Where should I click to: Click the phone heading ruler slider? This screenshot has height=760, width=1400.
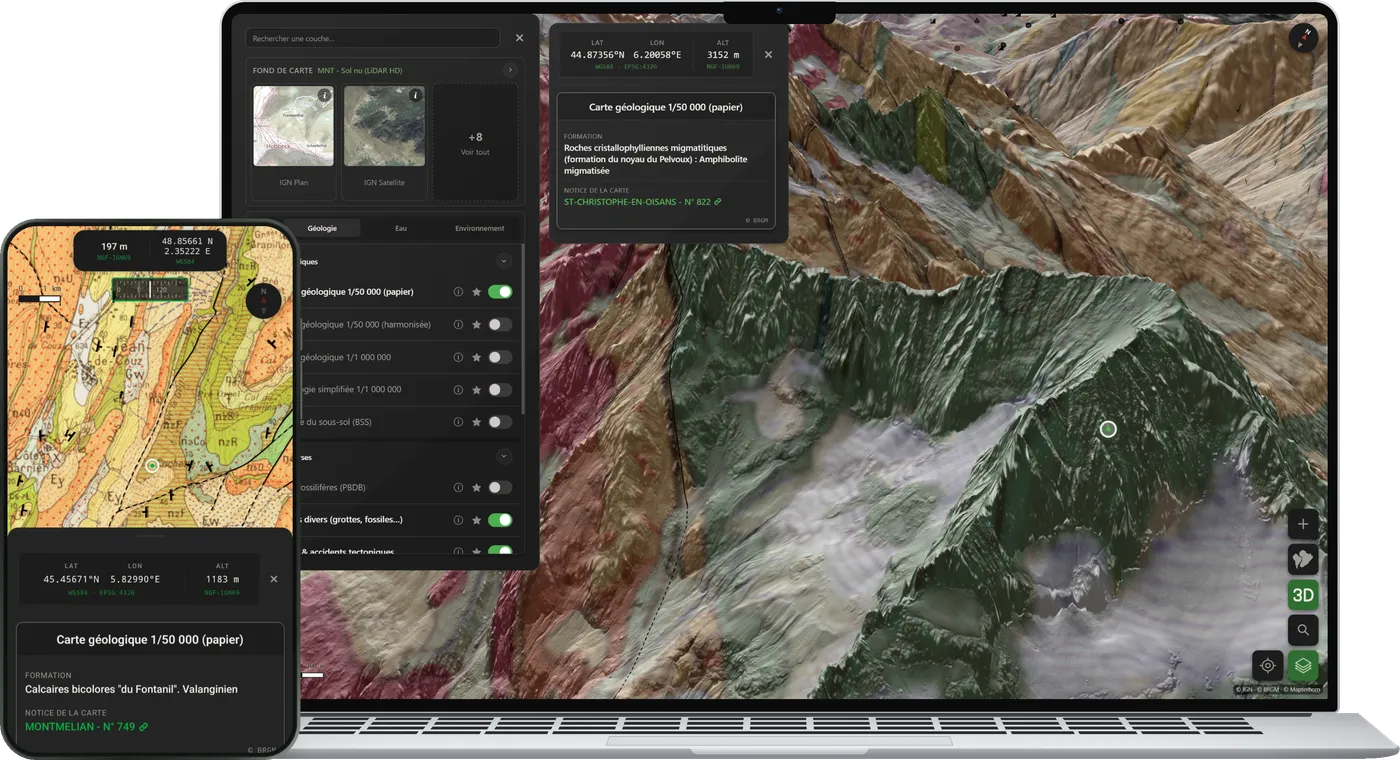pyautogui.click(x=150, y=289)
